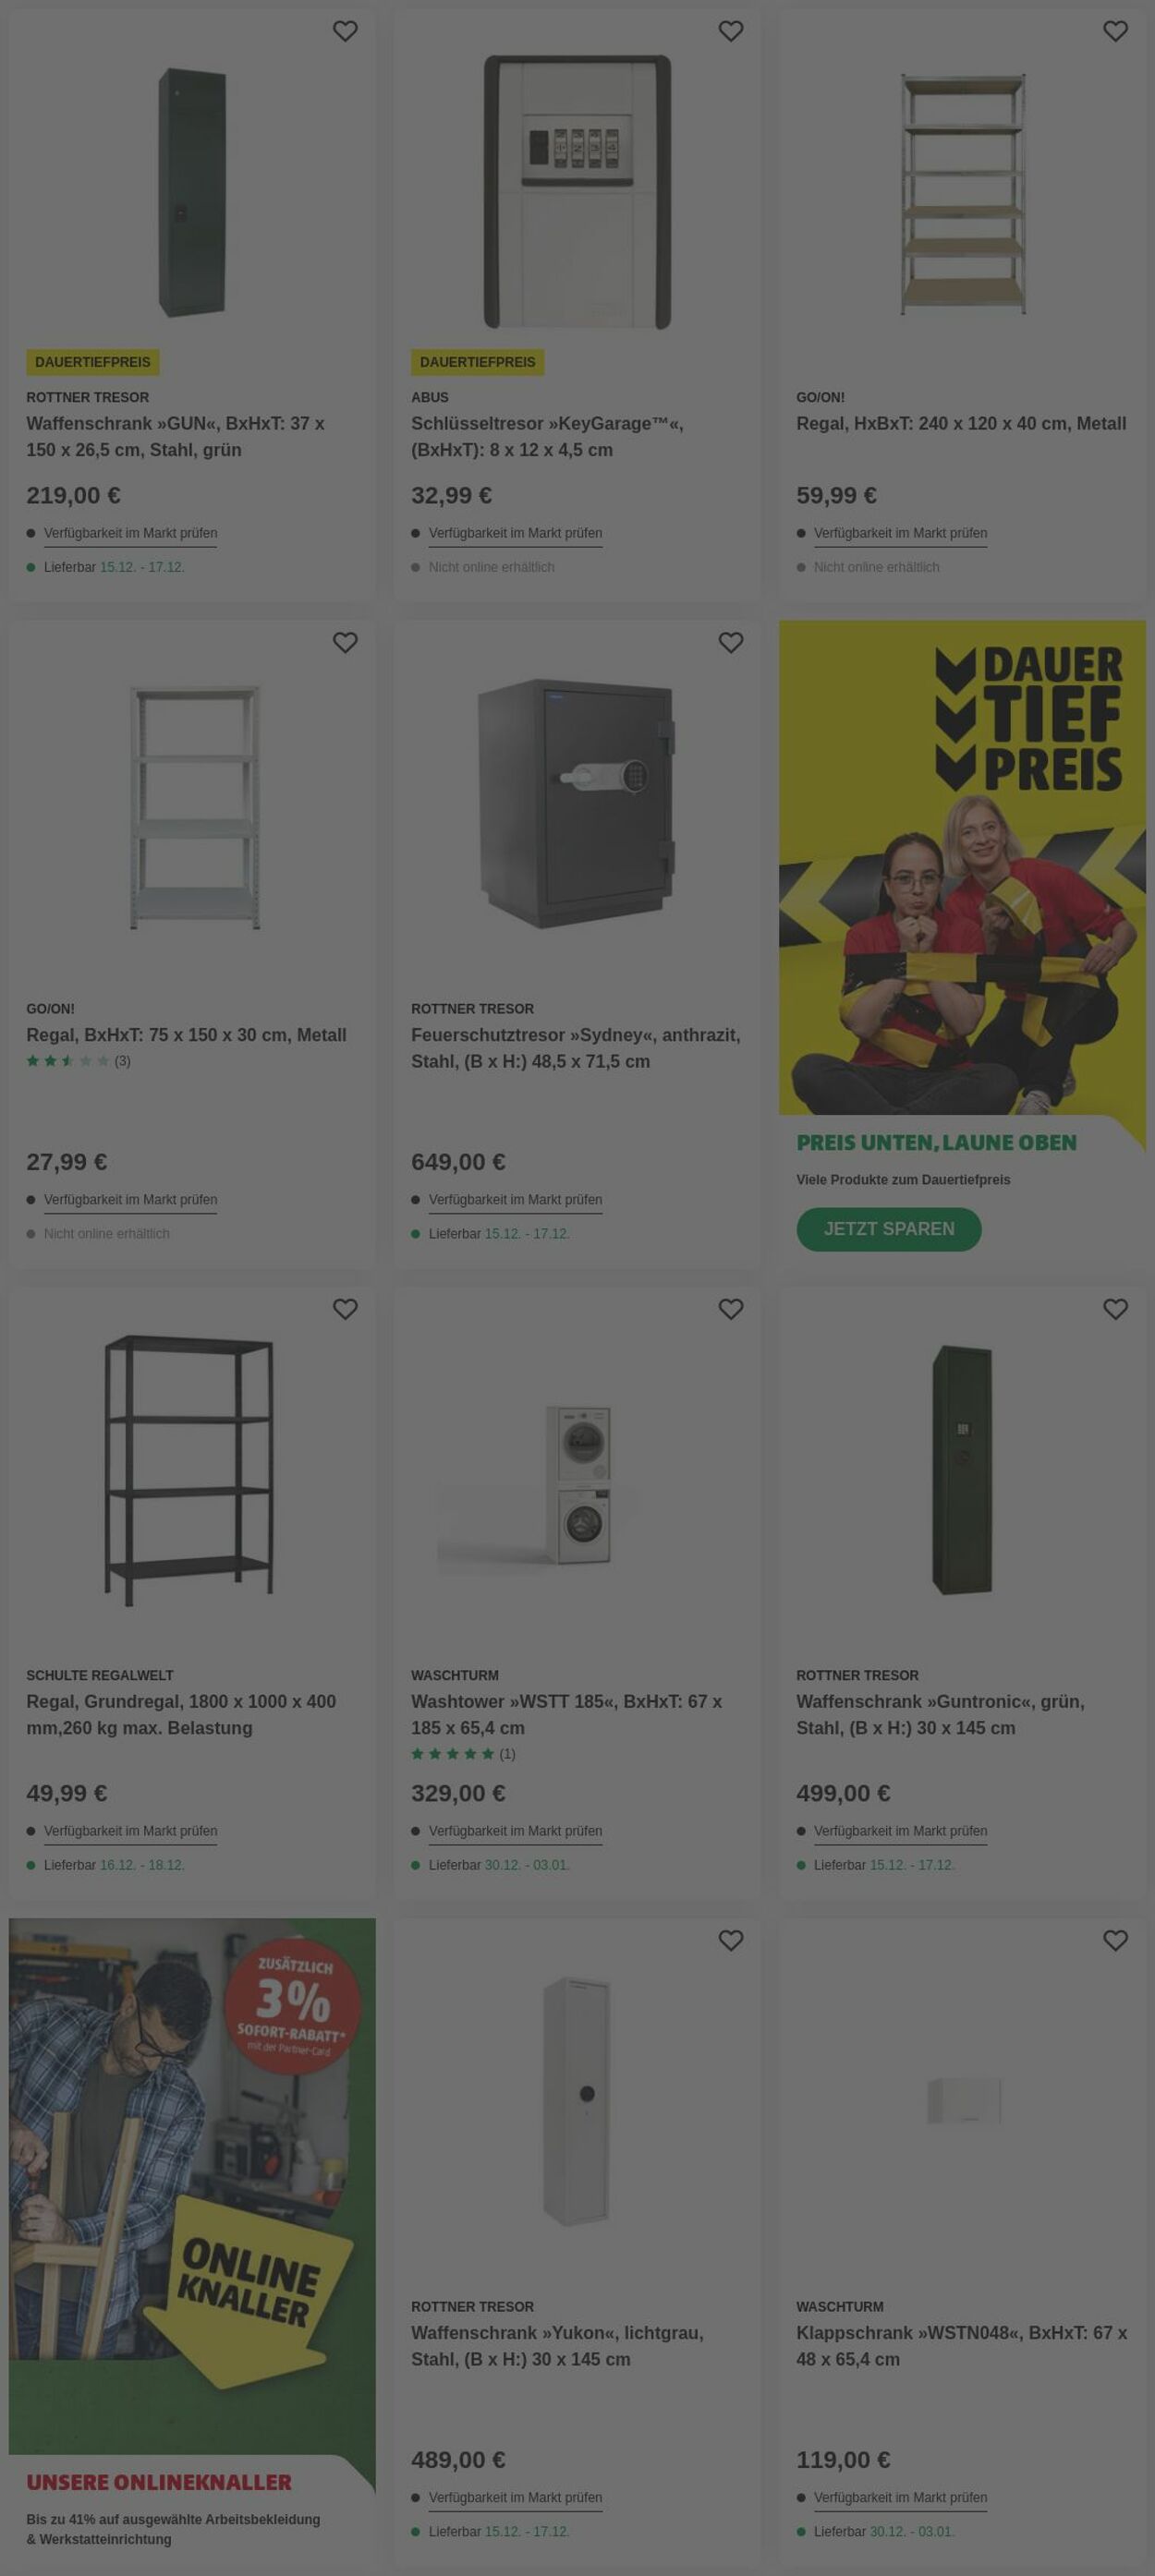Heart the Schulte Regalwelt Grundregal
This screenshot has height=2576, width=1155.
[345, 1308]
